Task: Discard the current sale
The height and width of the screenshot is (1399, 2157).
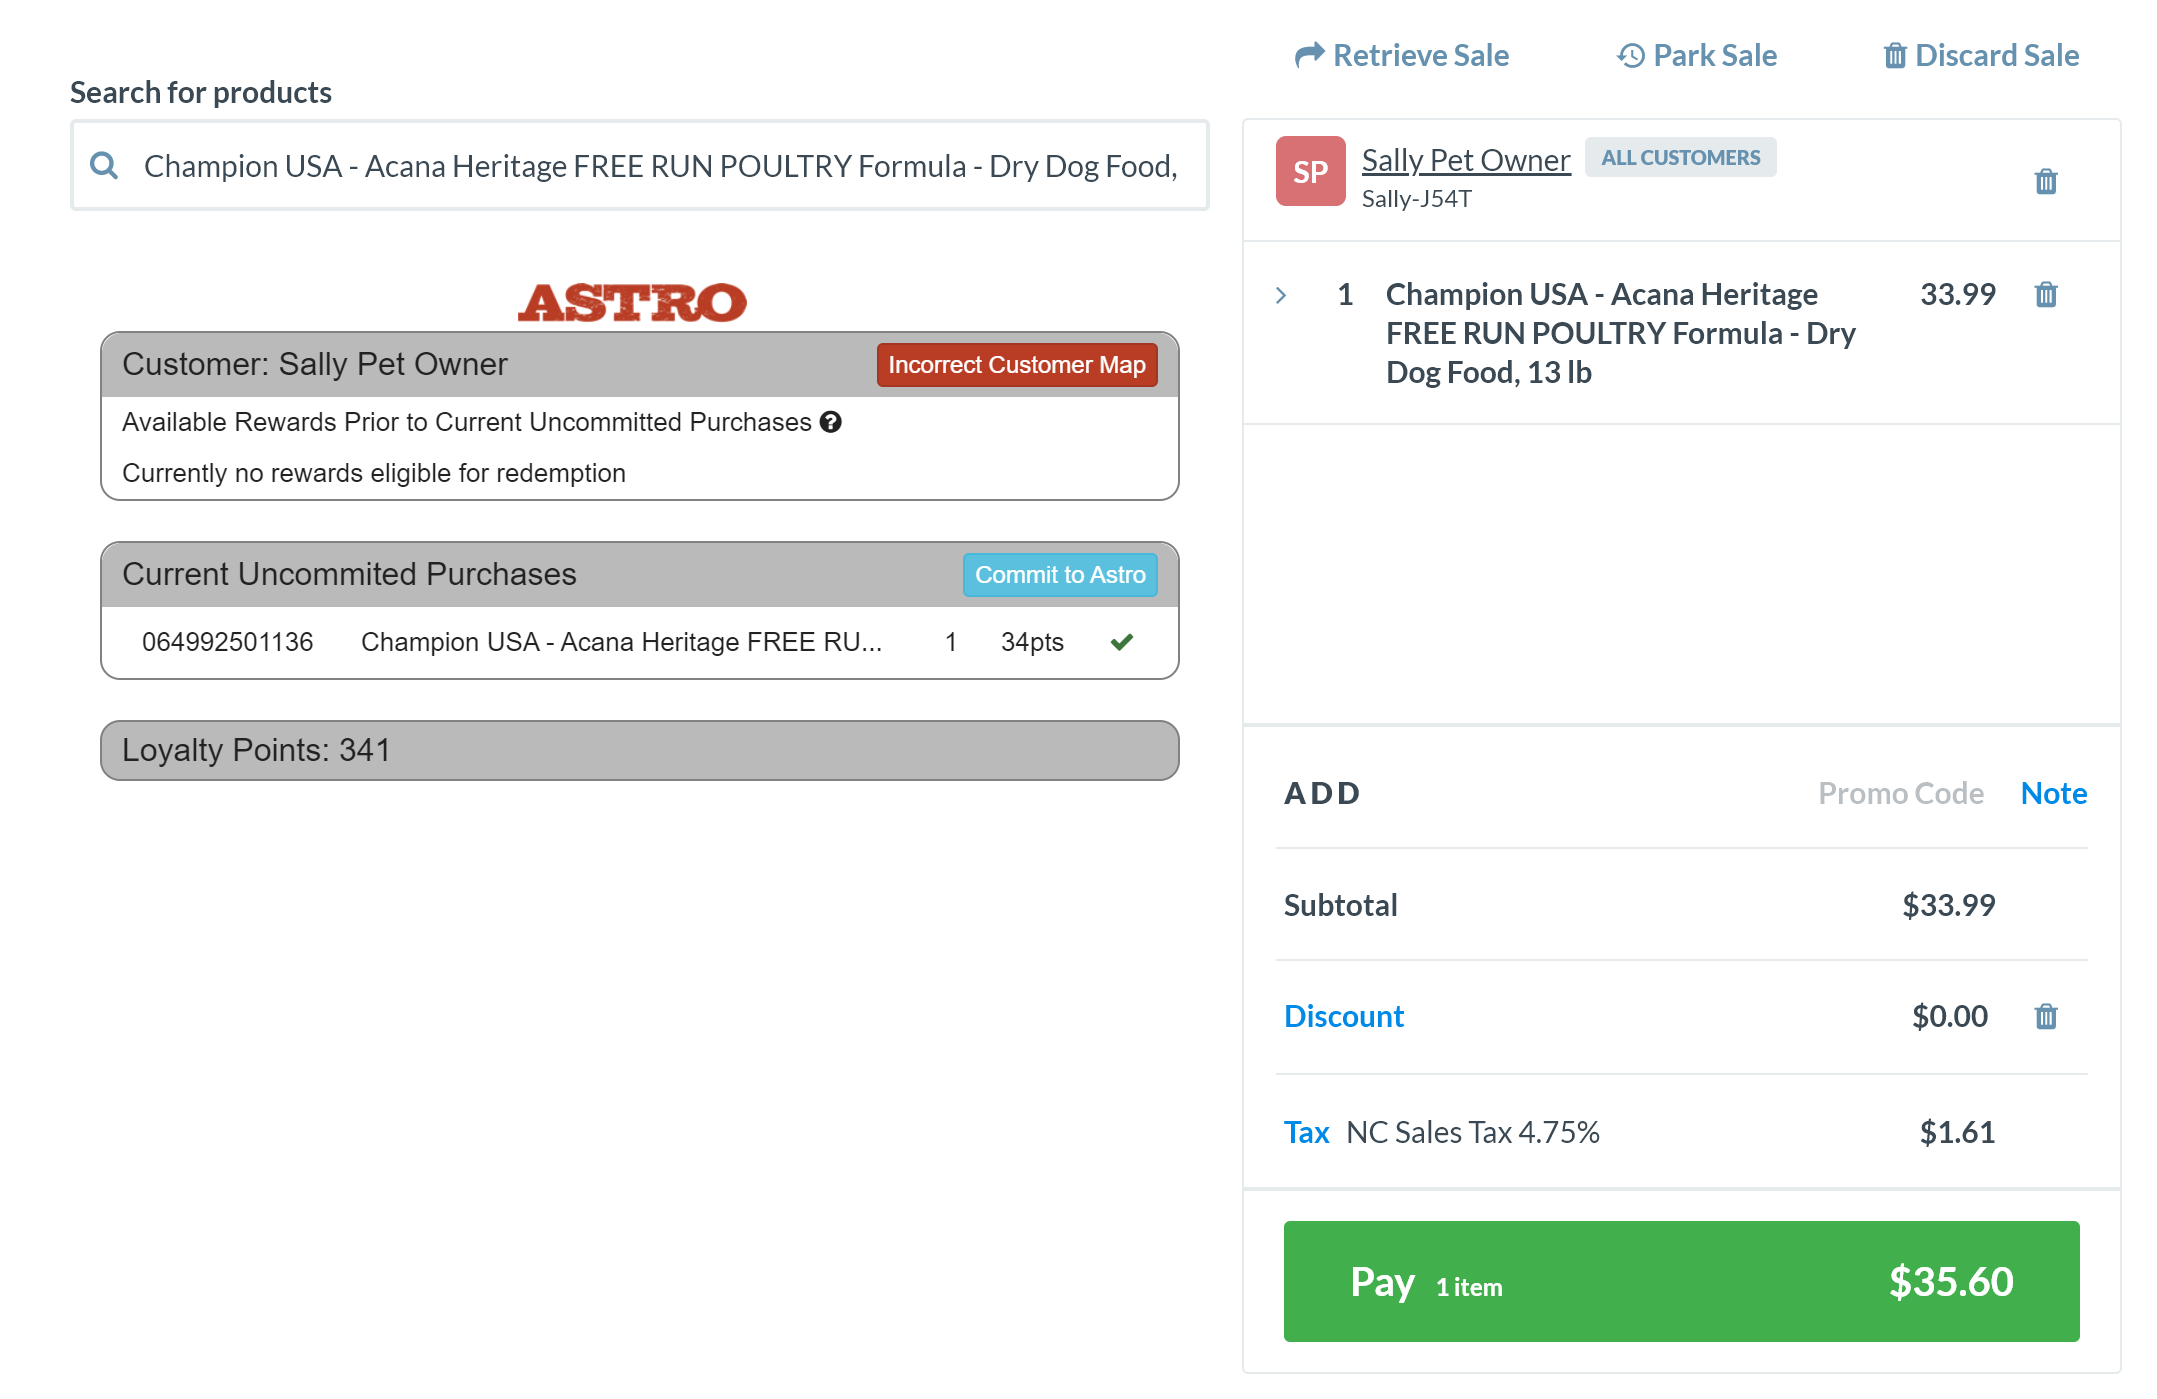Action: click(x=1981, y=56)
